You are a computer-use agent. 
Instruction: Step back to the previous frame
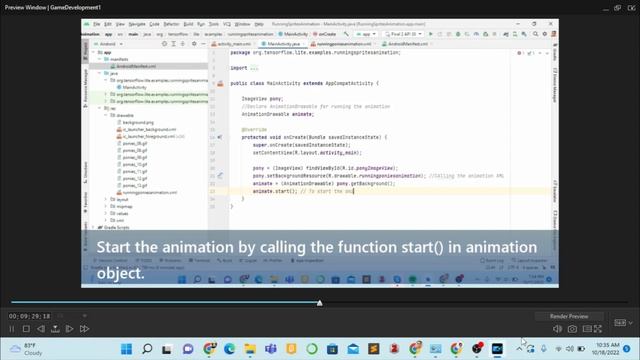41,329
